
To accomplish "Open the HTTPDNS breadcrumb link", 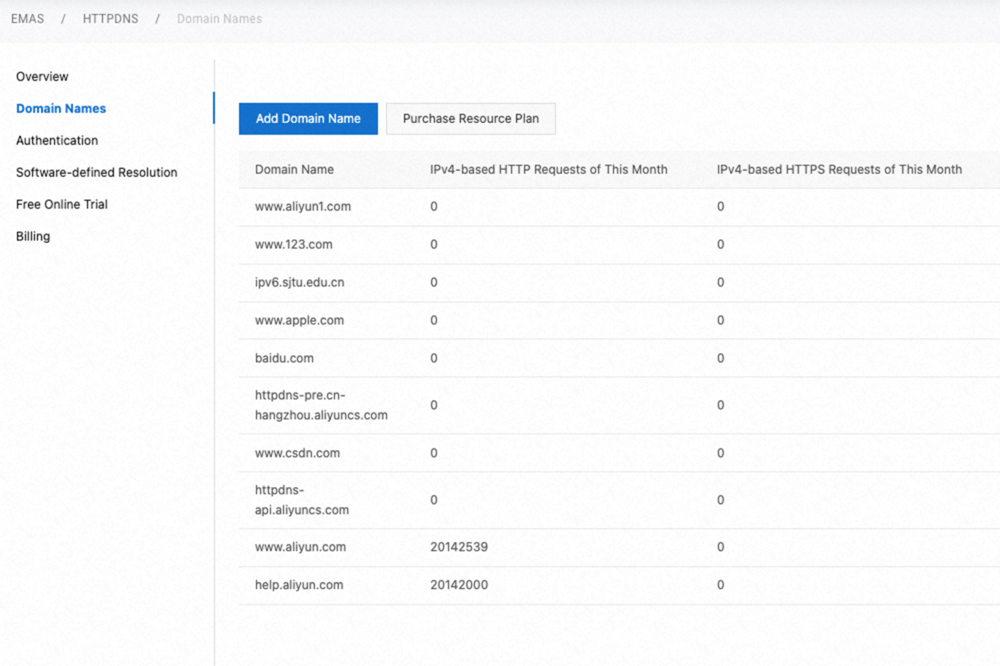I will coord(110,18).
